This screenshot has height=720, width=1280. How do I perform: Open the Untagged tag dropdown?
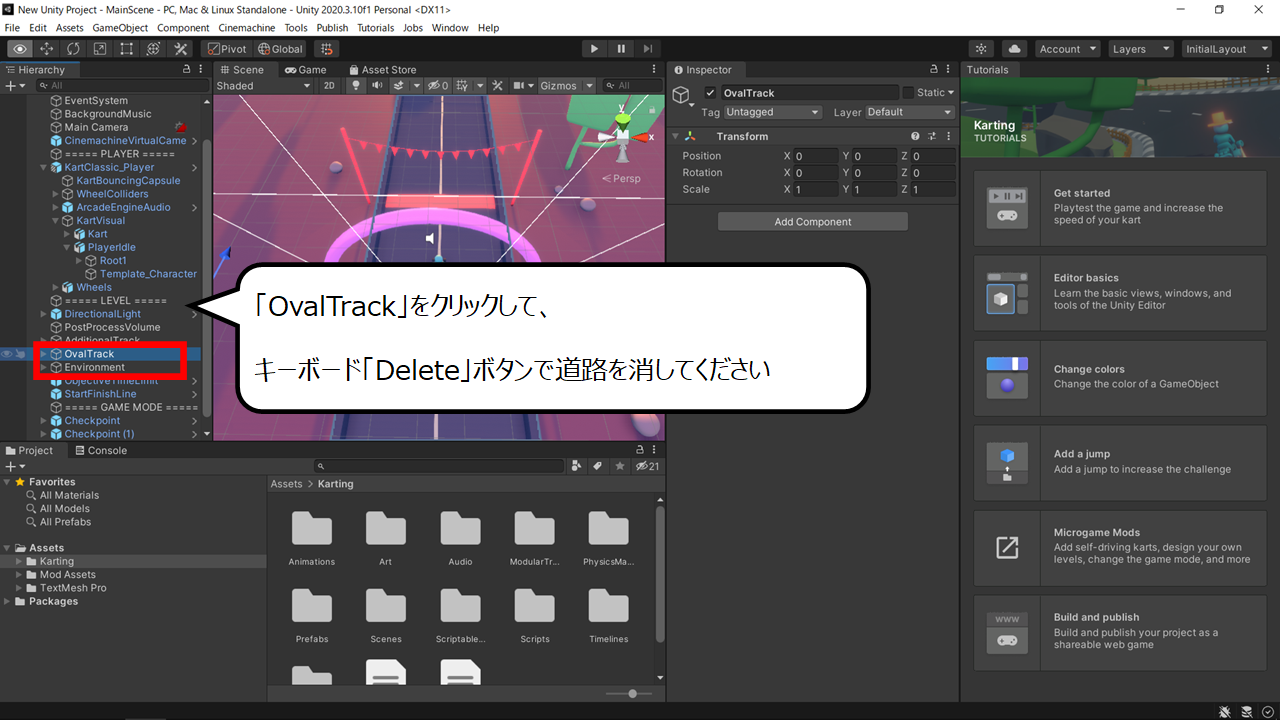point(773,112)
